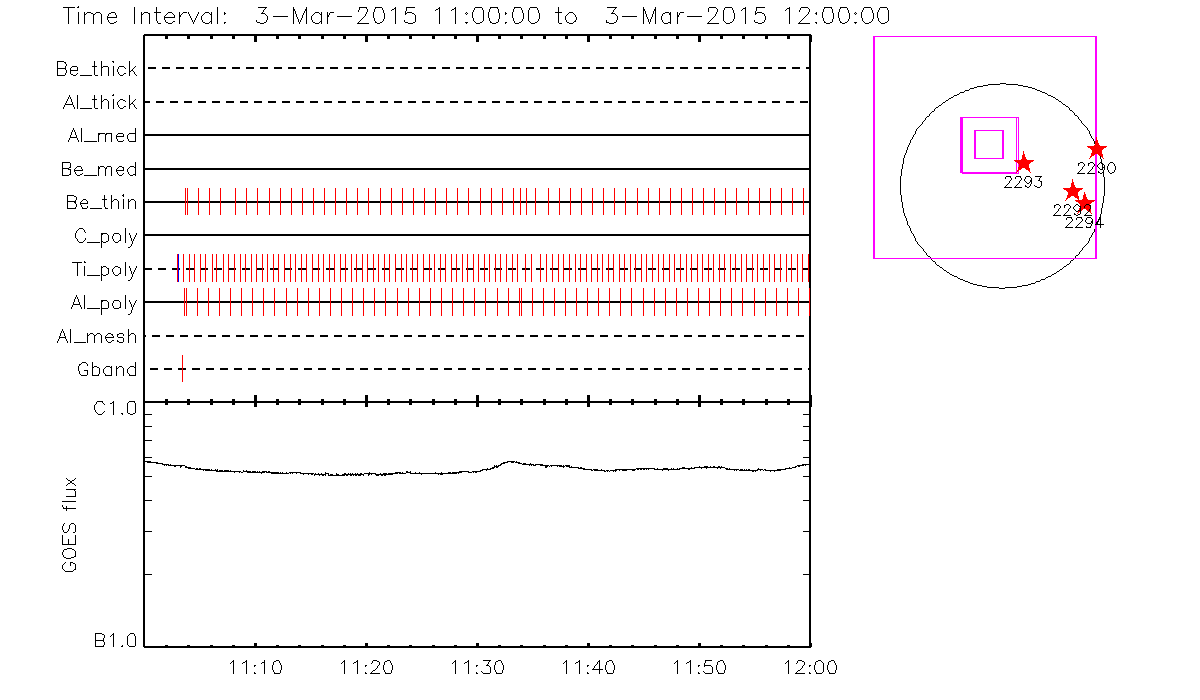Click the 11:40 time axis label
1200x700 pixels.
coord(588,667)
